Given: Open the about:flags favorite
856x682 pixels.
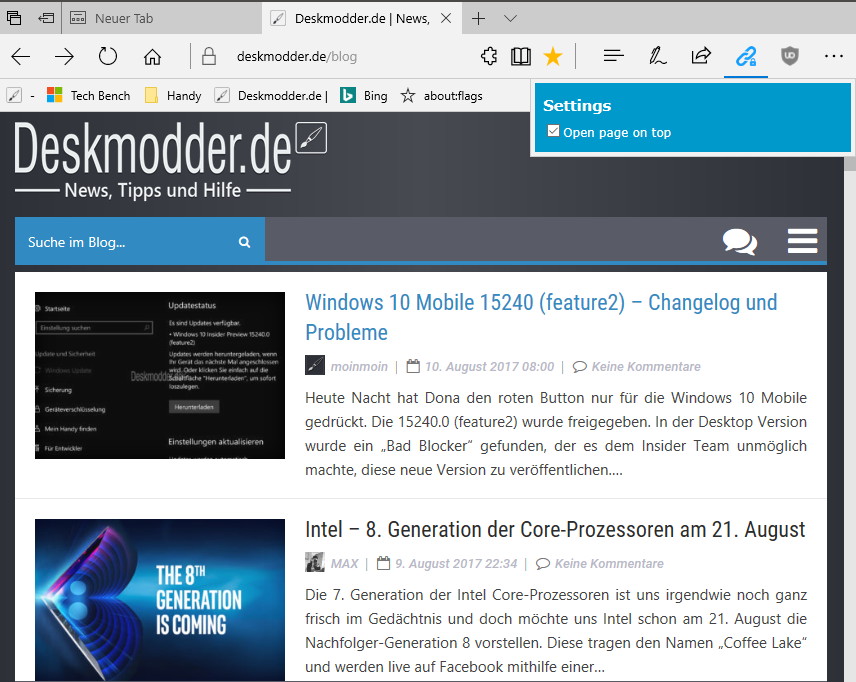Looking at the screenshot, I should tap(442, 96).
